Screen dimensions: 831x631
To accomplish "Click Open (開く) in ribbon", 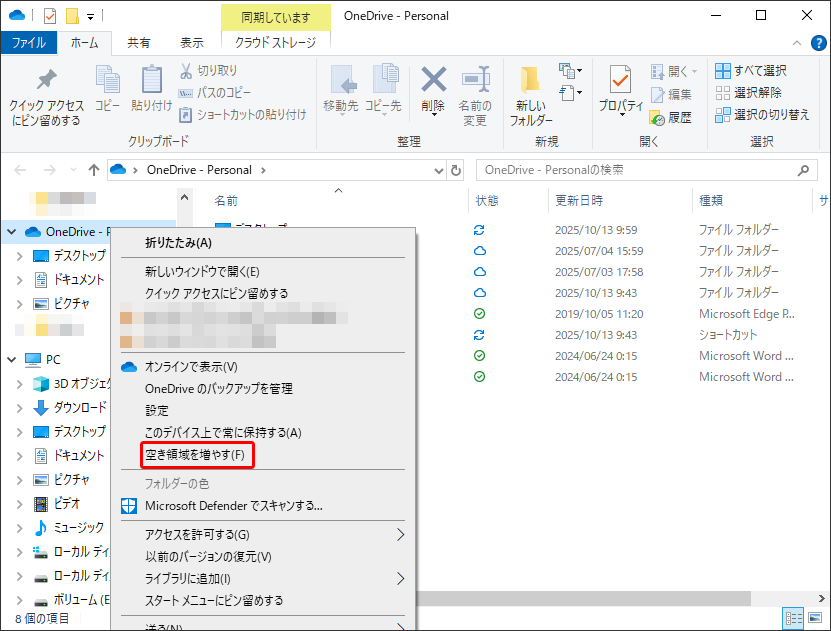I will pos(674,71).
